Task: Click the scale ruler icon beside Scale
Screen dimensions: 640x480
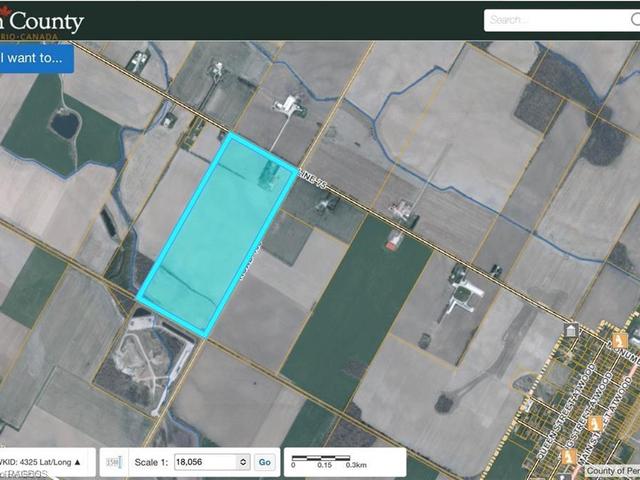Action: coord(114,462)
